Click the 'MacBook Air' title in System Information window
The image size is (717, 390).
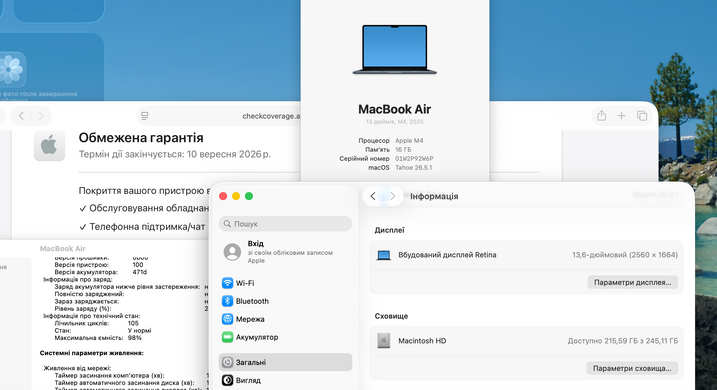(x=63, y=249)
